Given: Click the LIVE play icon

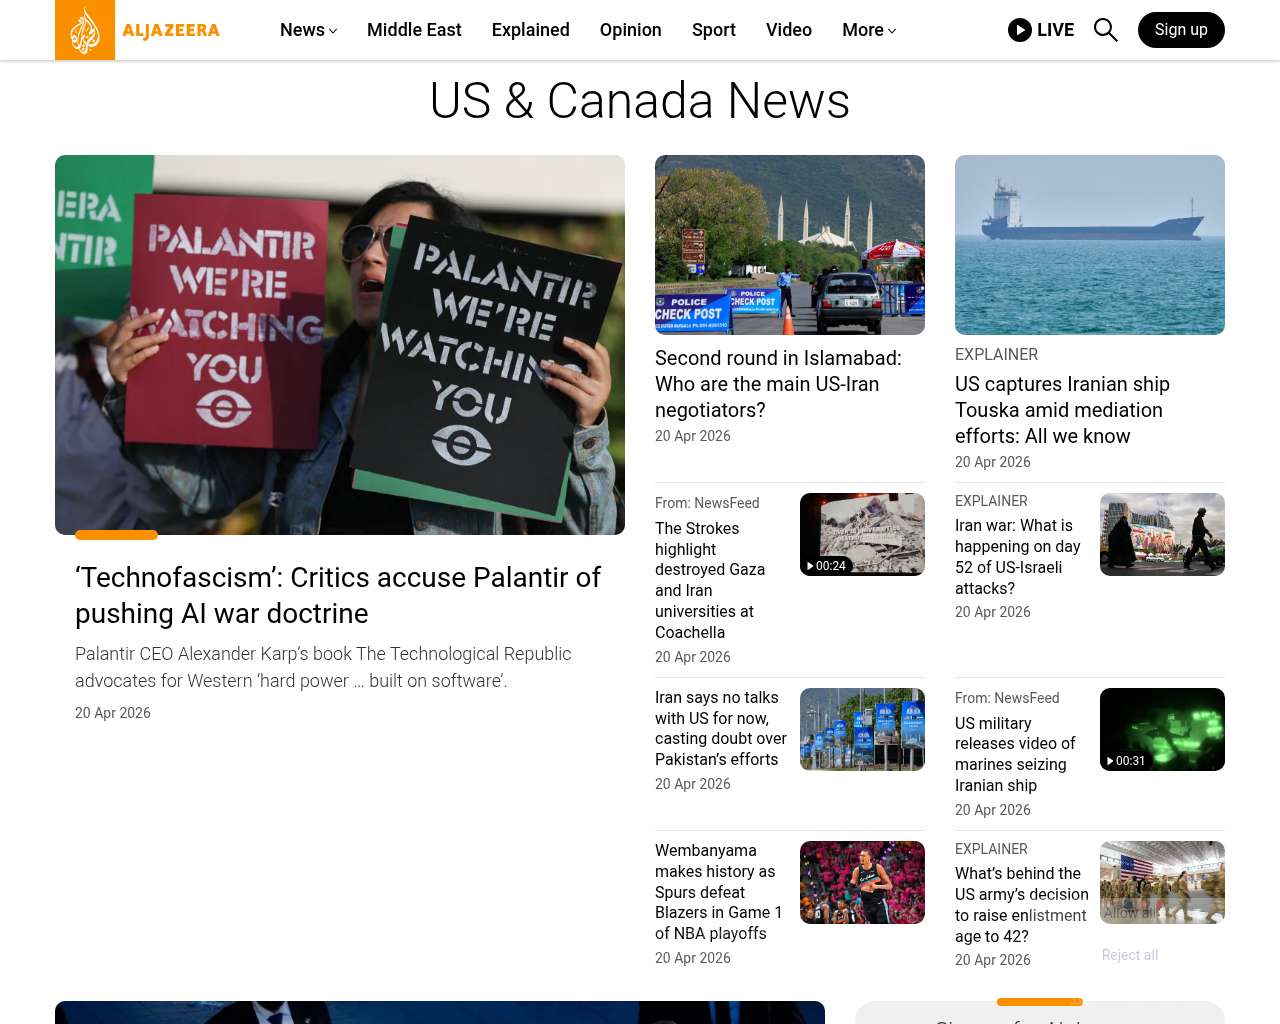Looking at the screenshot, I should (x=1020, y=30).
